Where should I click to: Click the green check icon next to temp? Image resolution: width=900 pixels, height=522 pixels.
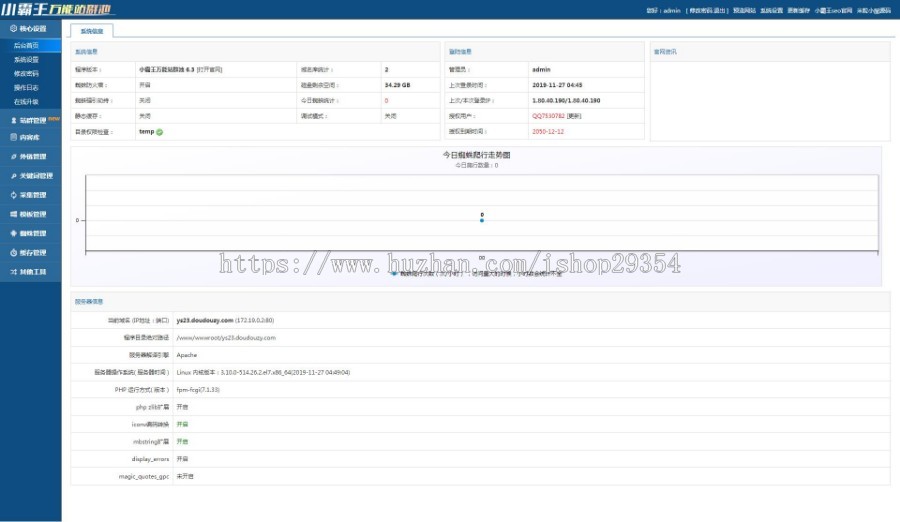coord(160,131)
